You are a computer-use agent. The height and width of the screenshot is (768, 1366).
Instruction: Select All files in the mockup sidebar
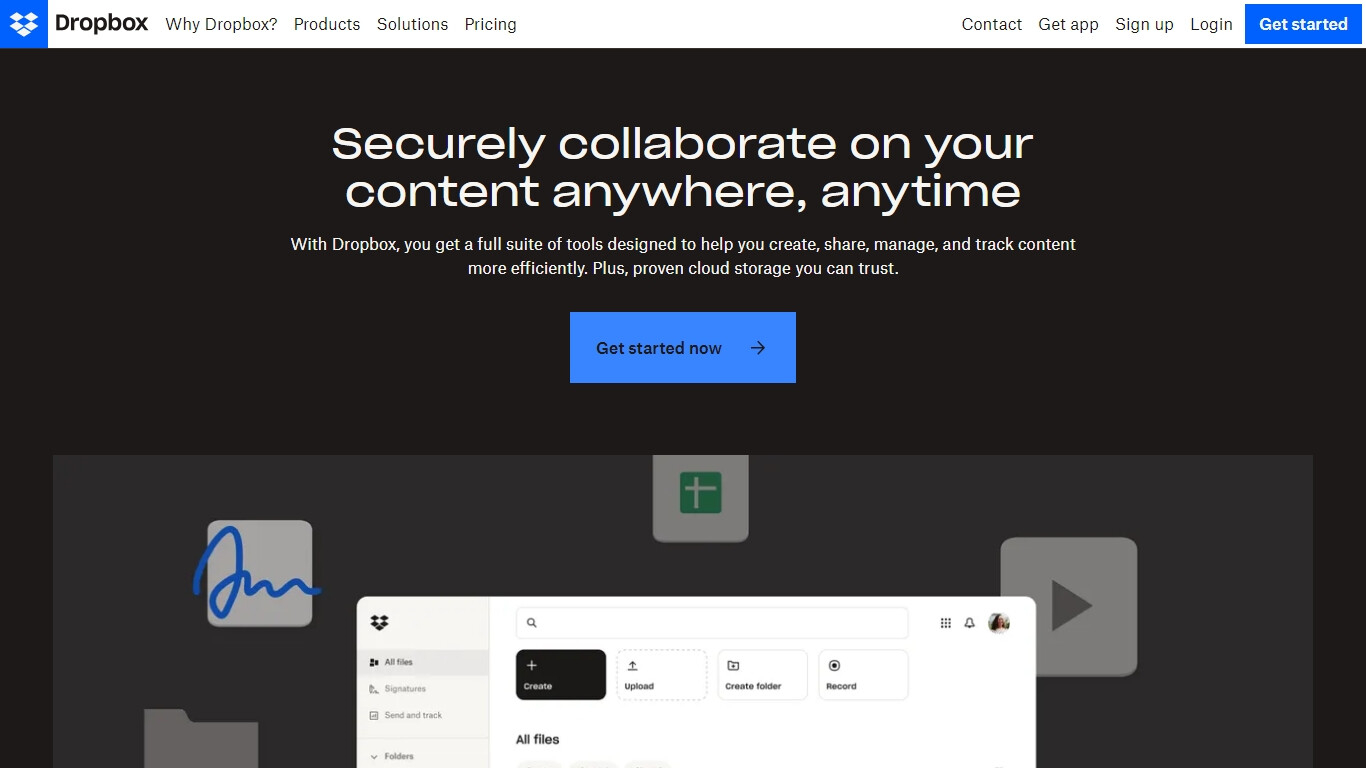[423, 662]
